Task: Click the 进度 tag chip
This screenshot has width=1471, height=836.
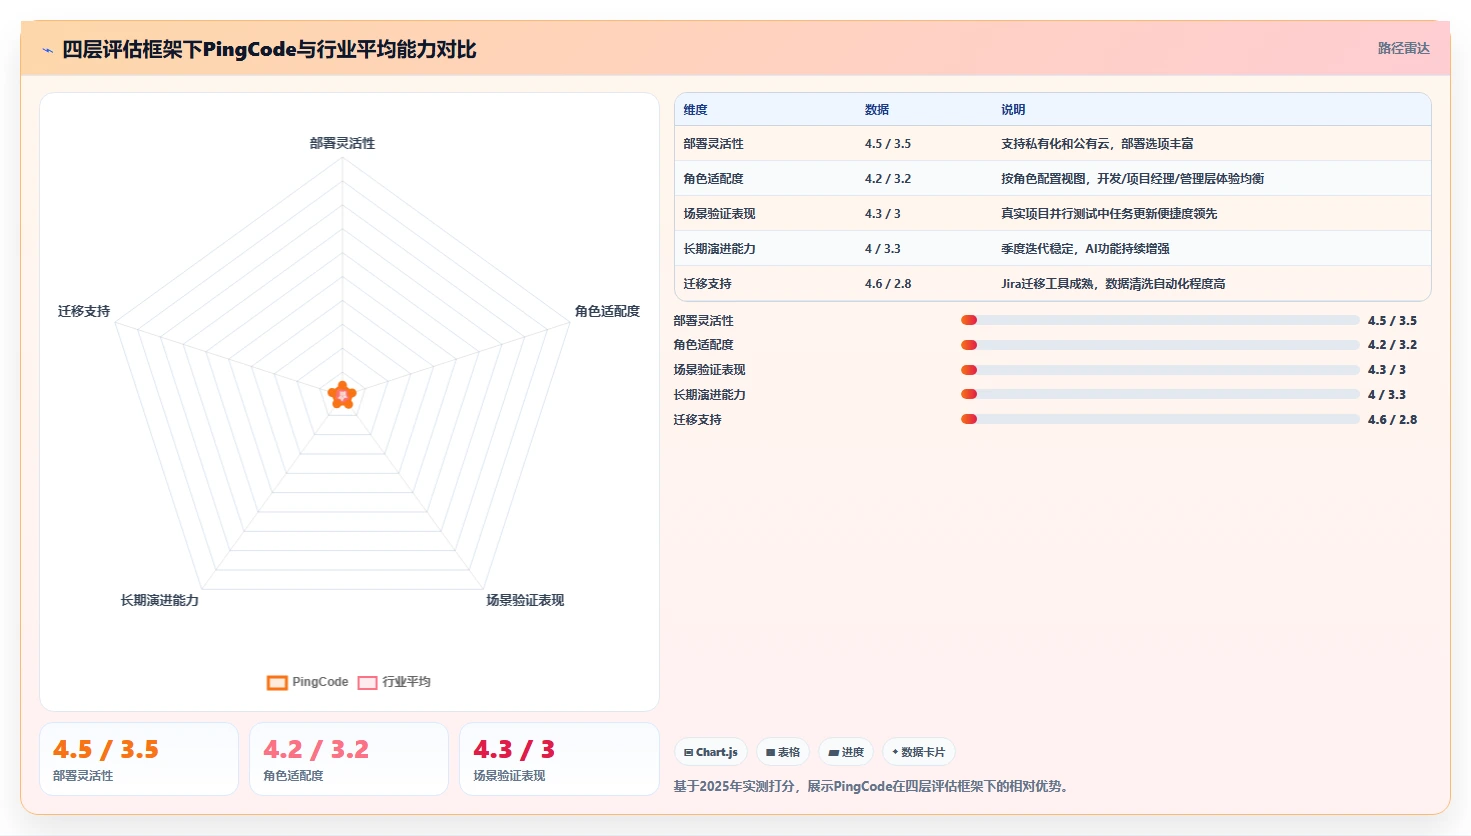Action: [846, 752]
